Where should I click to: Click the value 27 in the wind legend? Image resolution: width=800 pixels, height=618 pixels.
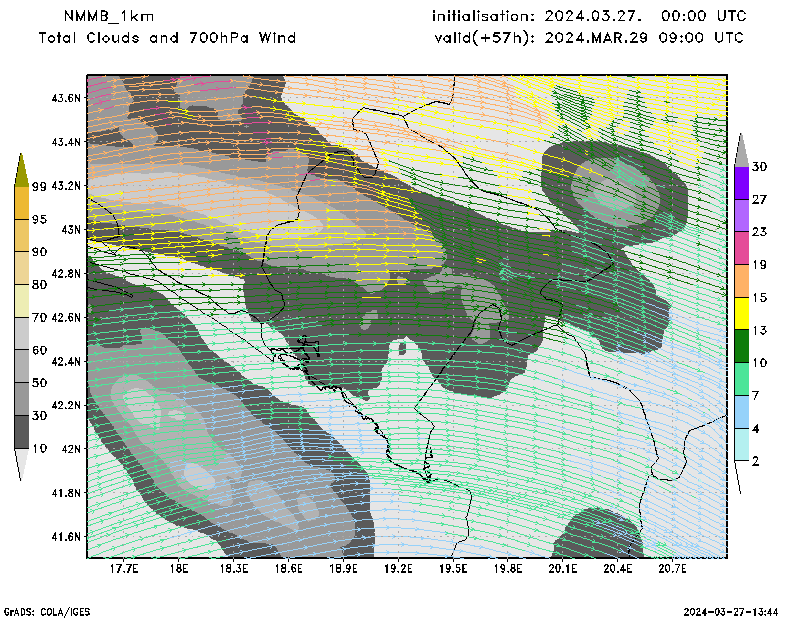[x=759, y=199]
